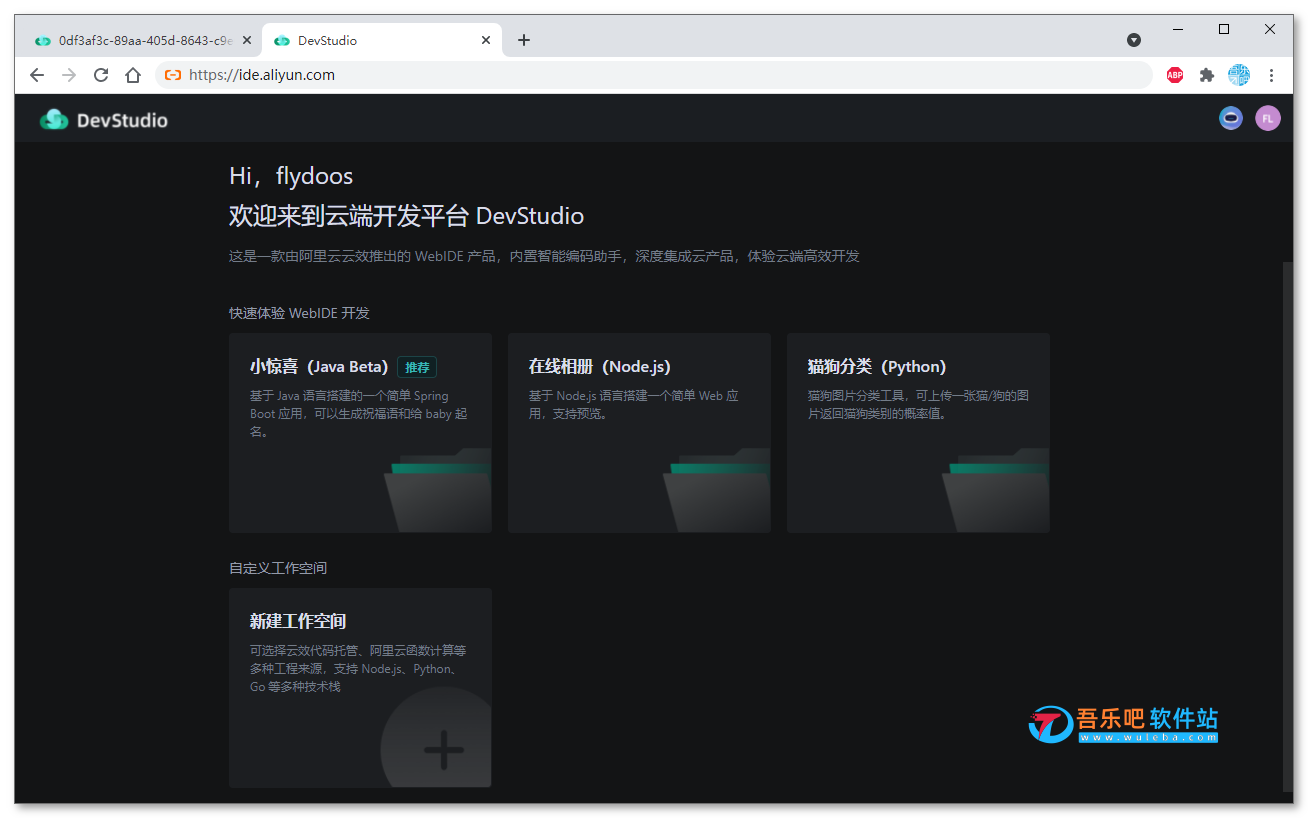
Task: Click the DevStudio logo in header
Action: (x=103, y=120)
